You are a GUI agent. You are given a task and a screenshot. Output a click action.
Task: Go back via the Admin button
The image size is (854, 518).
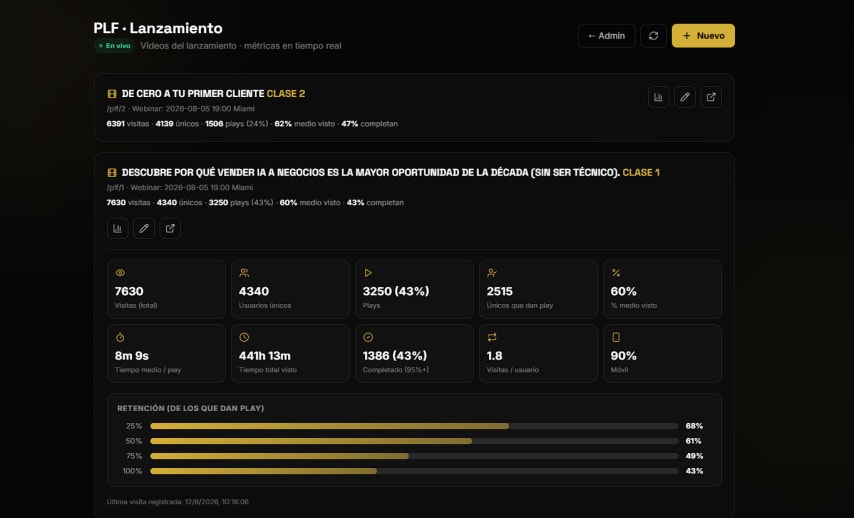[x=606, y=35]
